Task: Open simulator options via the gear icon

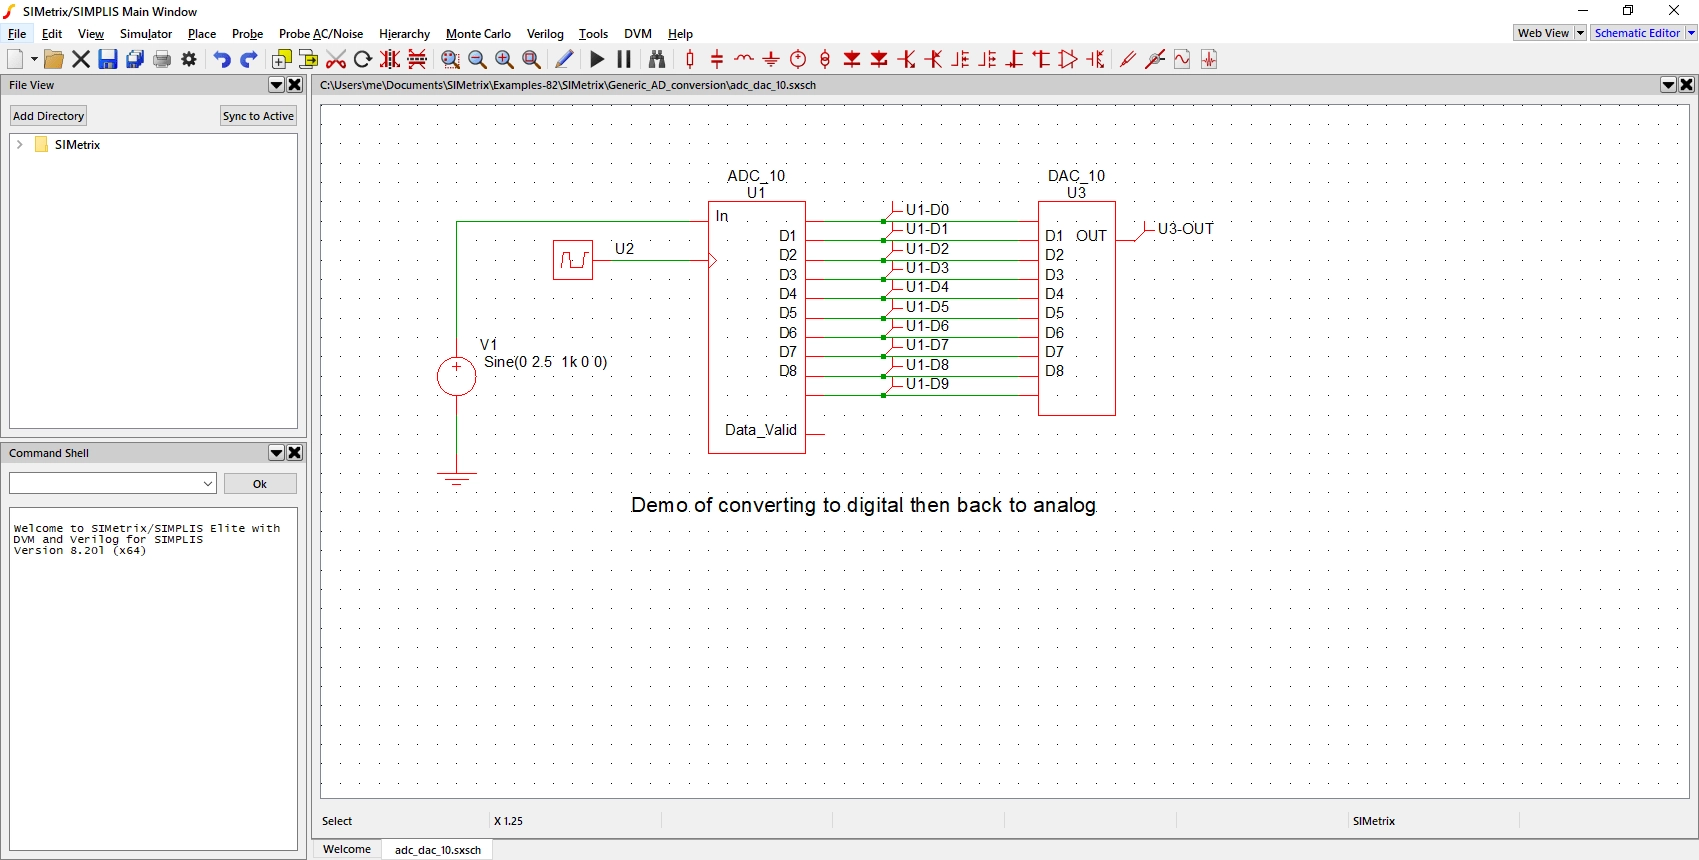Action: pyautogui.click(x=189, y=59)
